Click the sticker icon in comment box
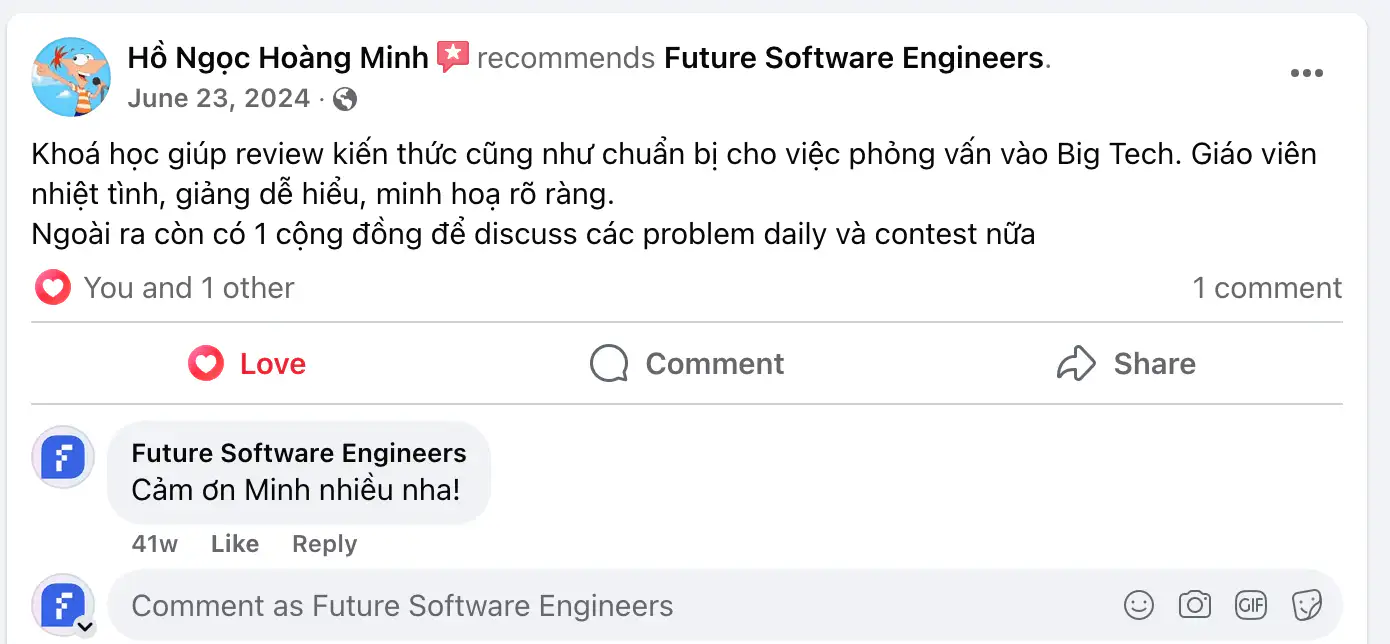 pyautogui.click(x=1306, y=605)
